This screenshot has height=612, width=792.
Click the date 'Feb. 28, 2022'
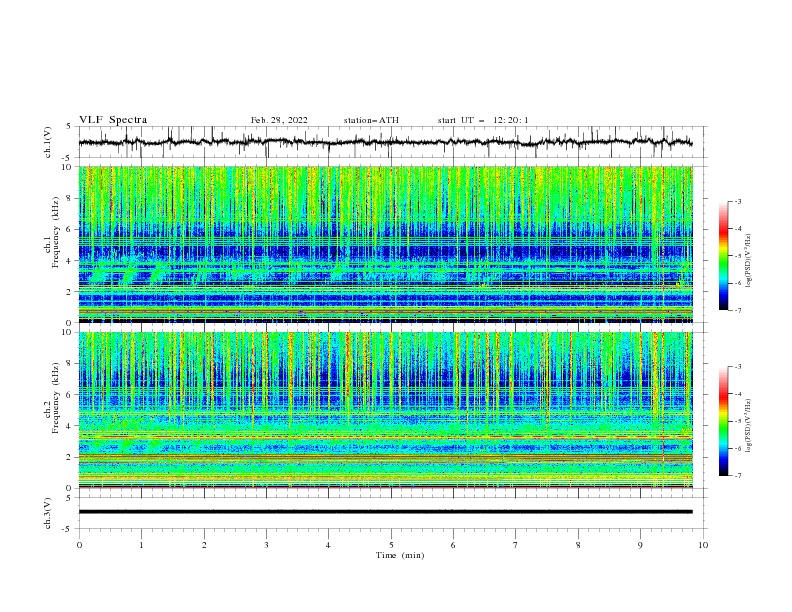click(x=279, y=120)
